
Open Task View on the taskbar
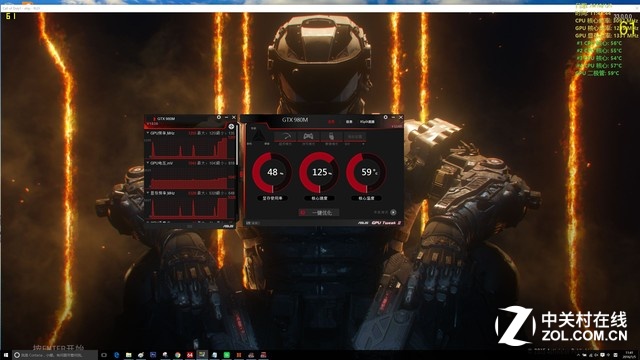(104, 355)
